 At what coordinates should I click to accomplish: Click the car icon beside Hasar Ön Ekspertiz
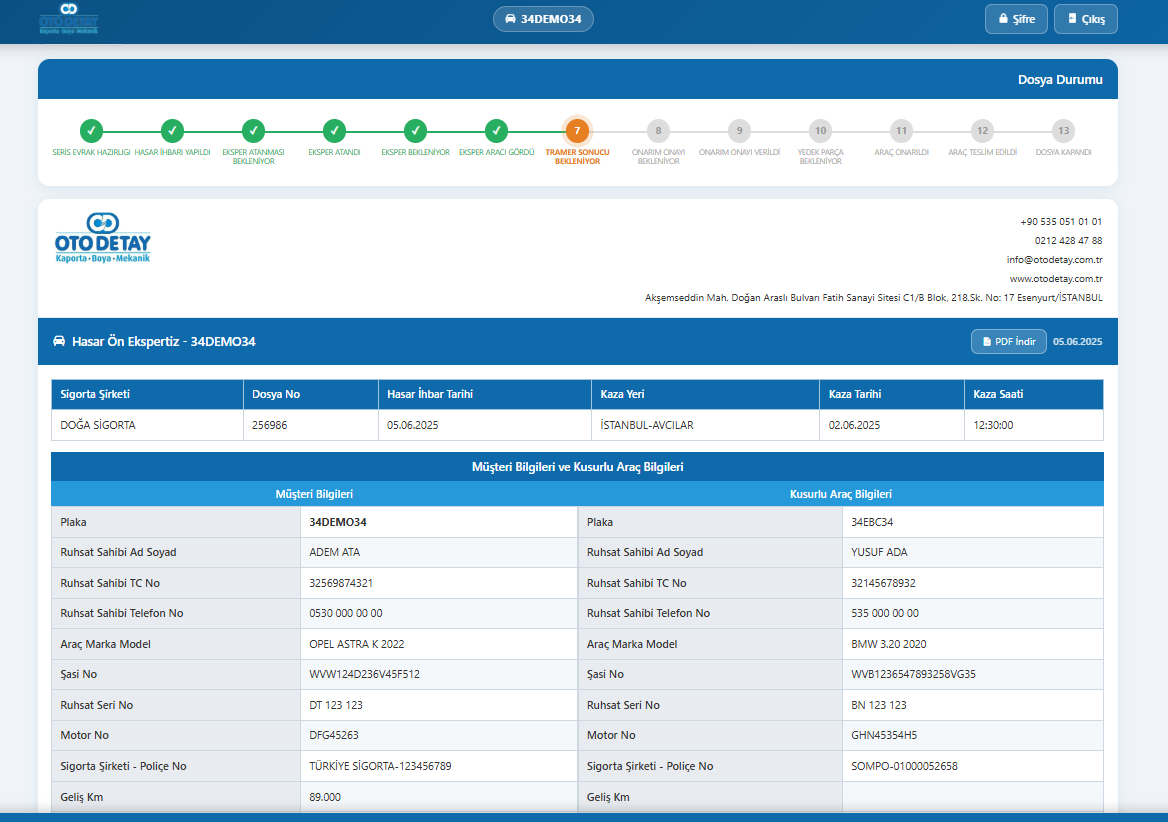(59, 342)
